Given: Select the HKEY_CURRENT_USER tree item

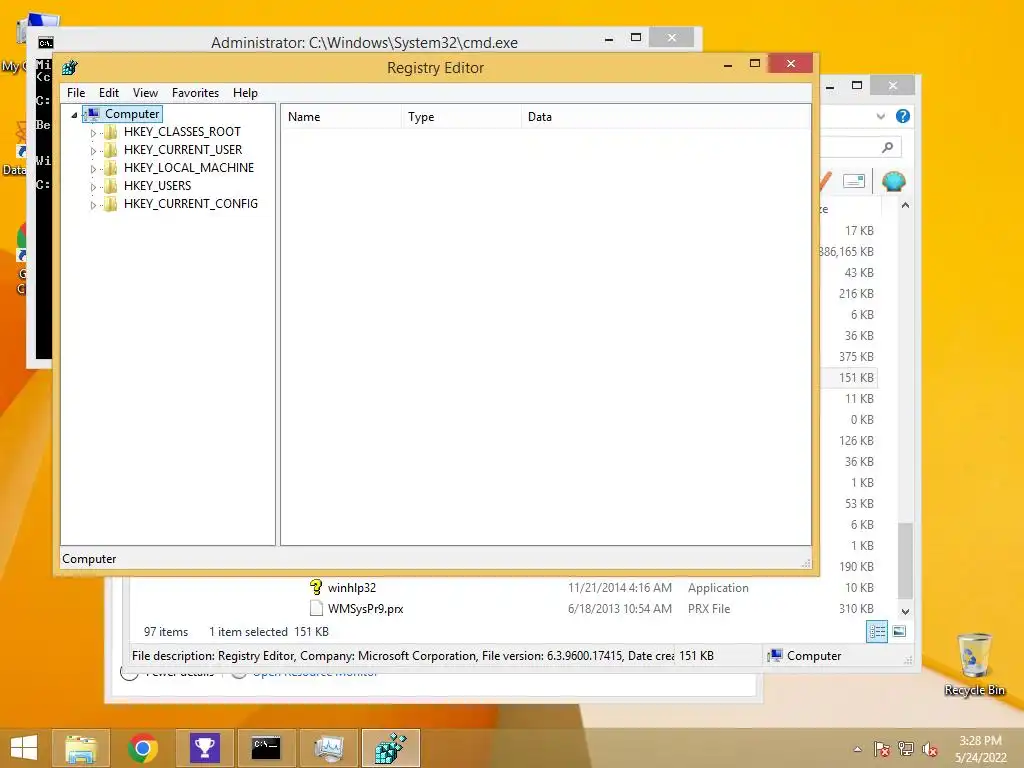Looking at the screenshot, I should 183,150.
